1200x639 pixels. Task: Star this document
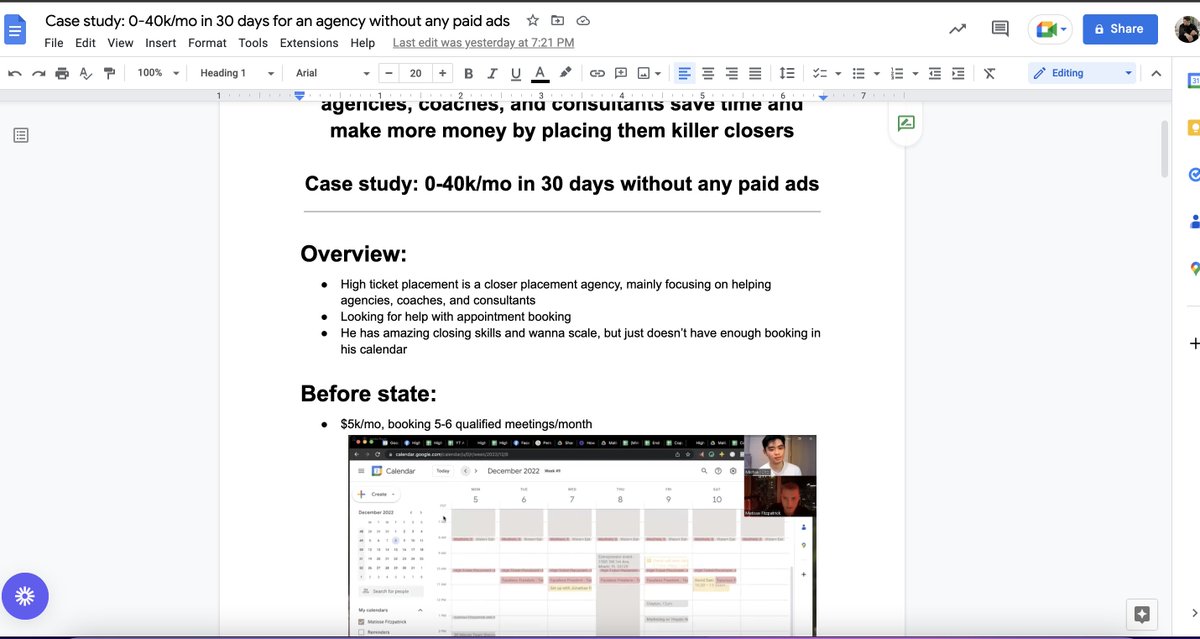click(533, 20)
